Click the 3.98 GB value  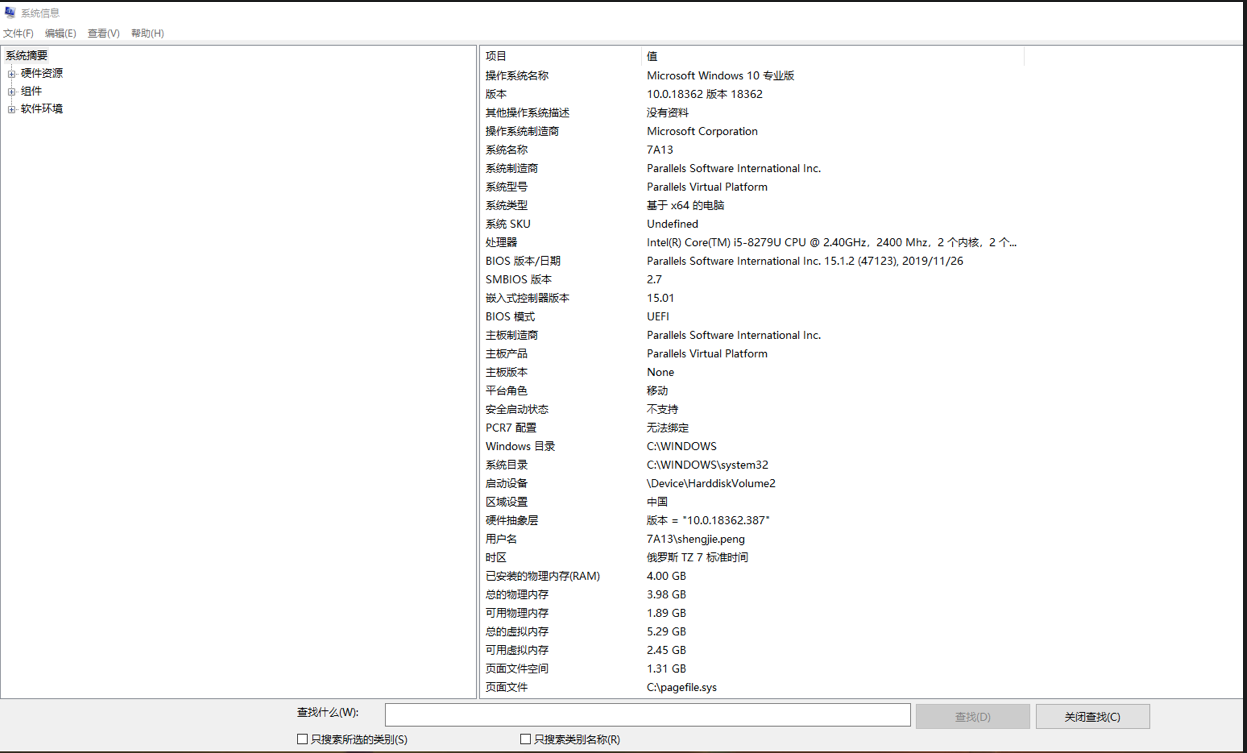[666, 594]
